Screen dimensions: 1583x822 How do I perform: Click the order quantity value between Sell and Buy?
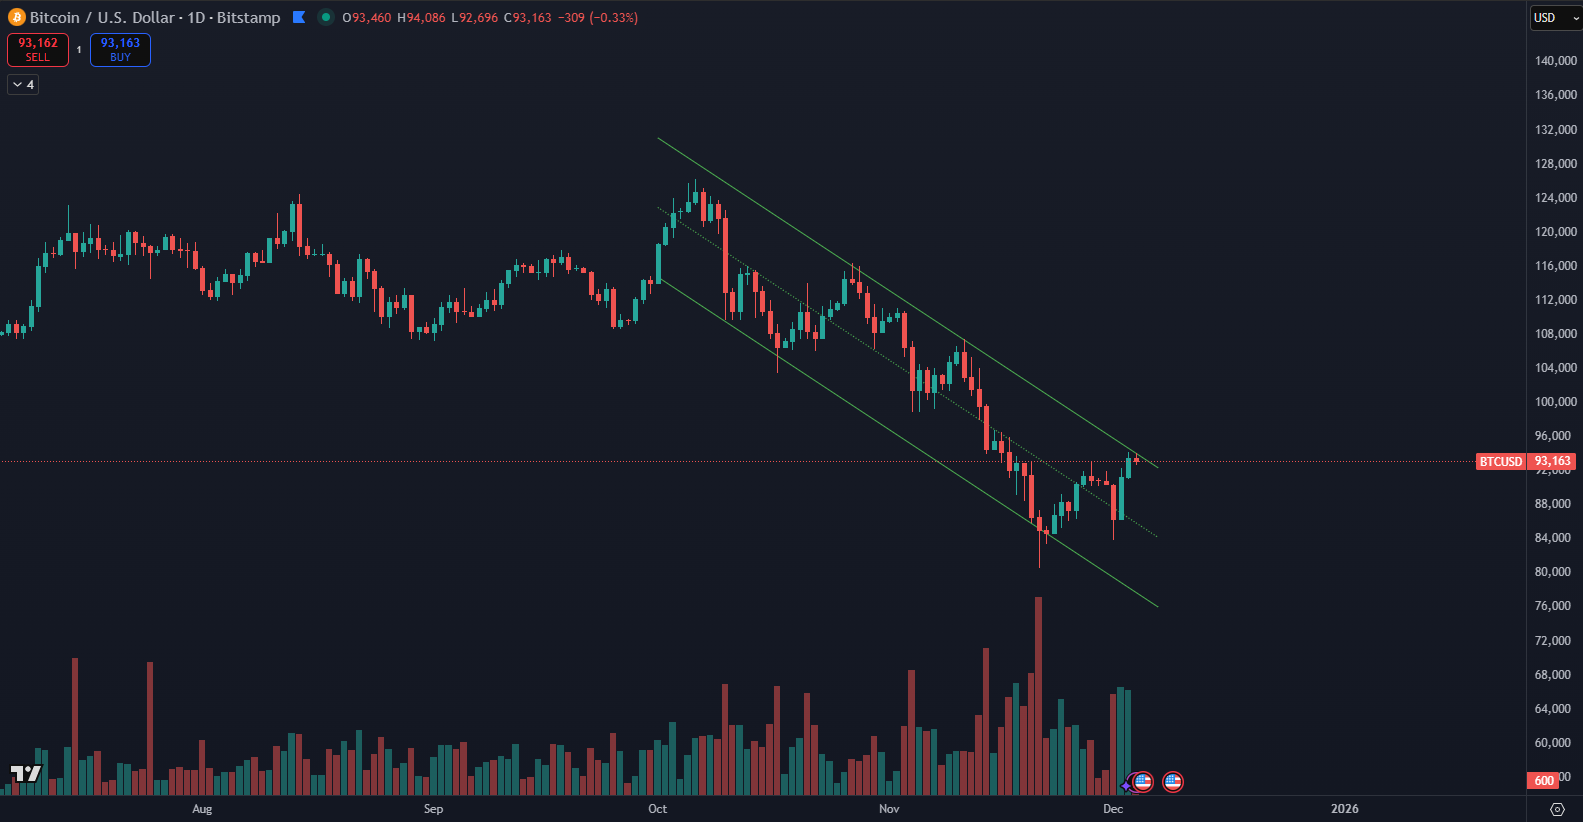[79, 50]
